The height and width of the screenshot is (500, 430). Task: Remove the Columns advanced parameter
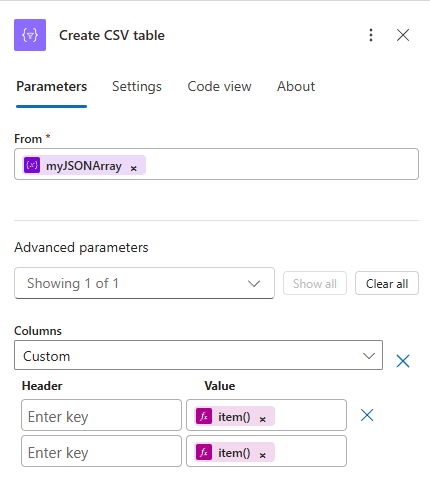tap(403, 361)
